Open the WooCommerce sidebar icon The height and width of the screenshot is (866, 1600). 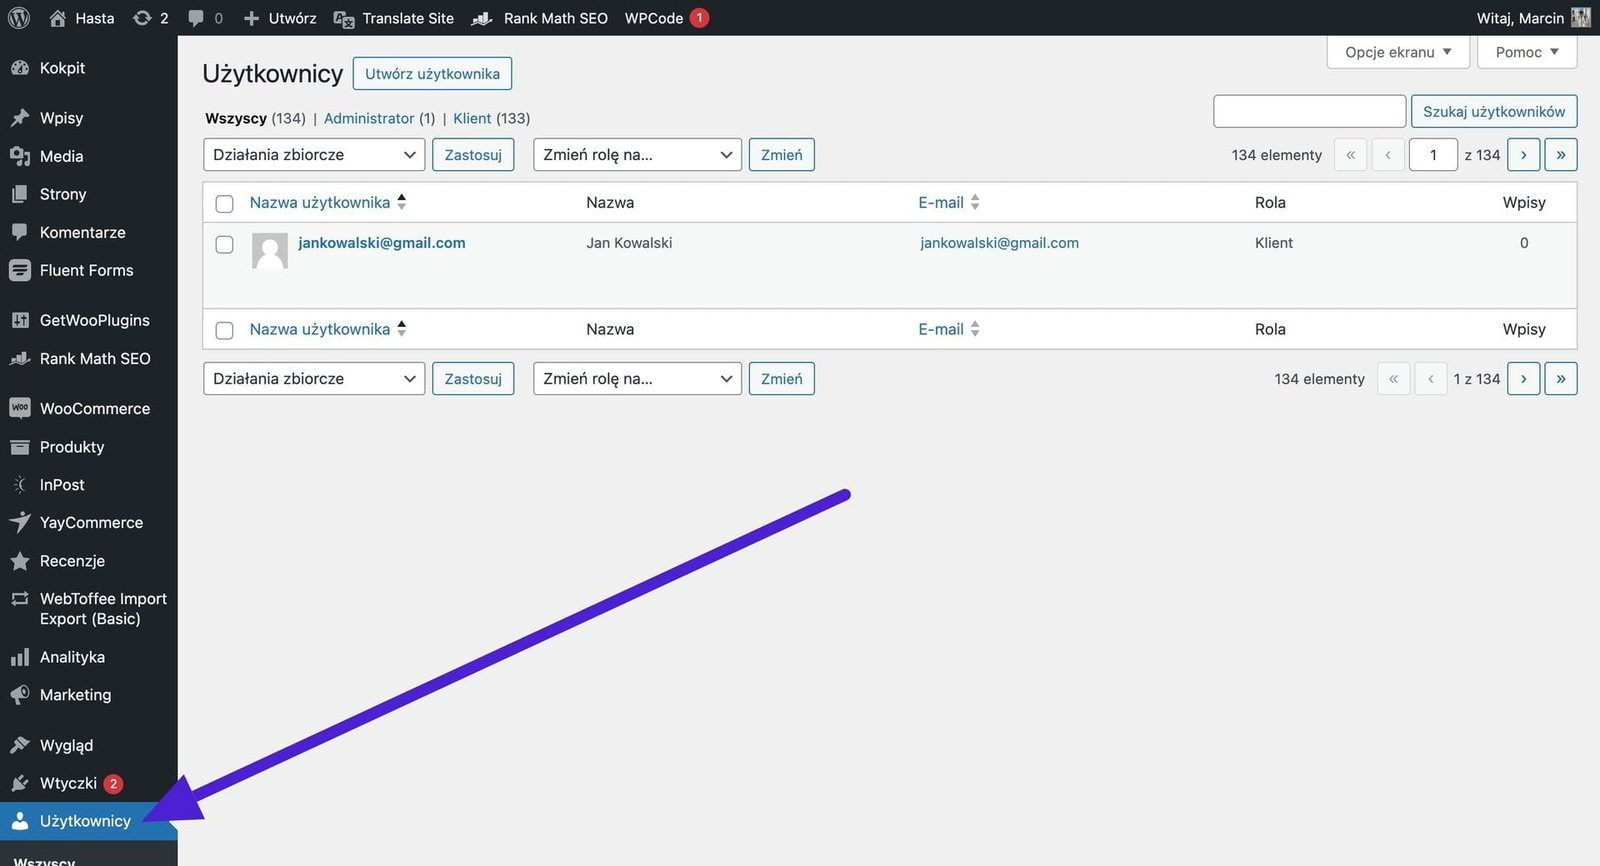click(x=19, y=408)
